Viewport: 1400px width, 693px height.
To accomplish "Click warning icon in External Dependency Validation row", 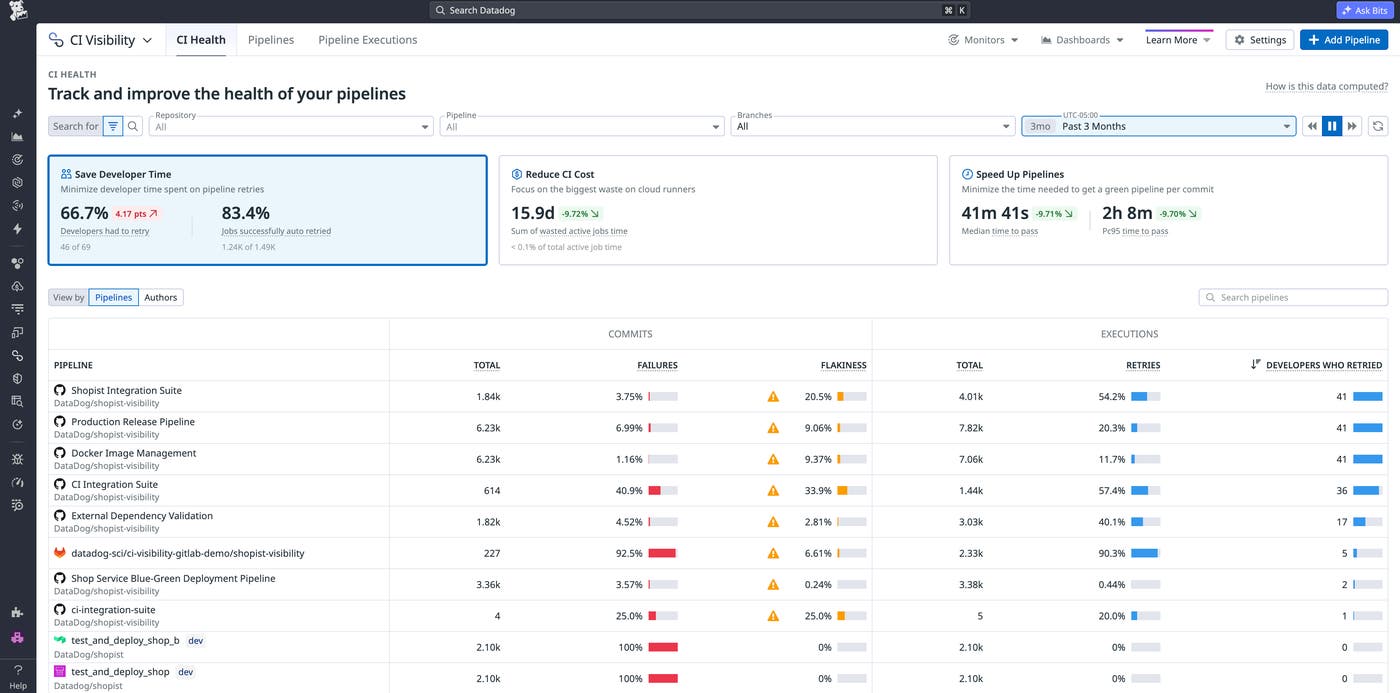I will point(773,522).
